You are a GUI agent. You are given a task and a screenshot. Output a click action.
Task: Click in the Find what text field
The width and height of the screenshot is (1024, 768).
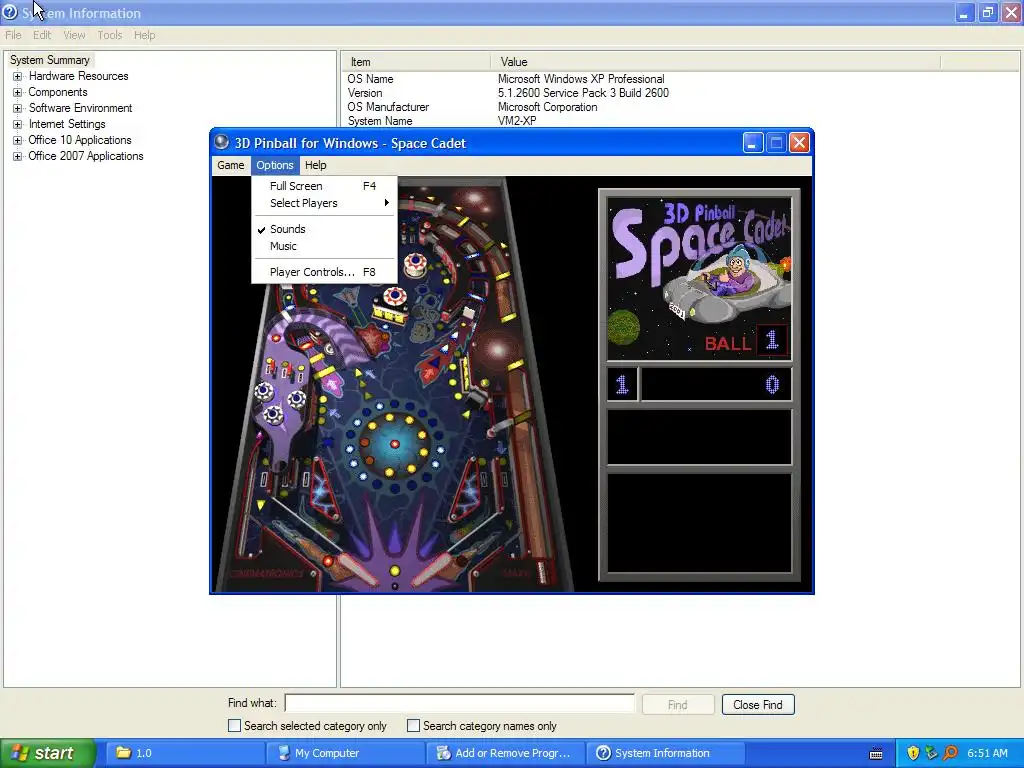[x=459, y=703]
